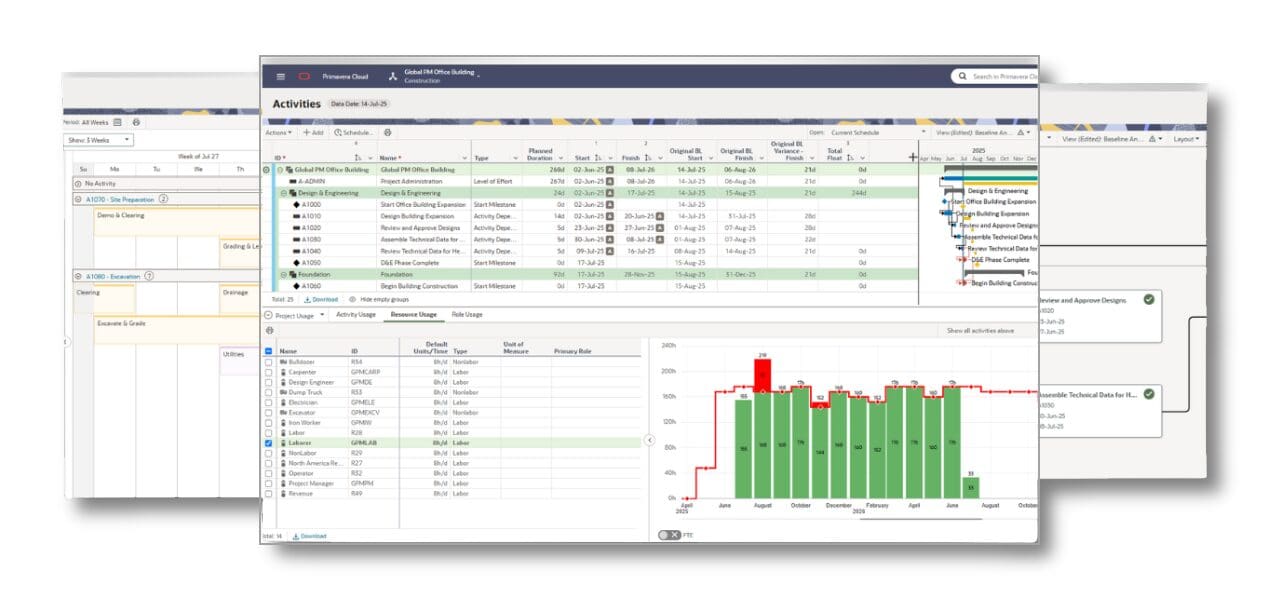Click the Search in Primavera Cloud field

tap(1000, 76)
